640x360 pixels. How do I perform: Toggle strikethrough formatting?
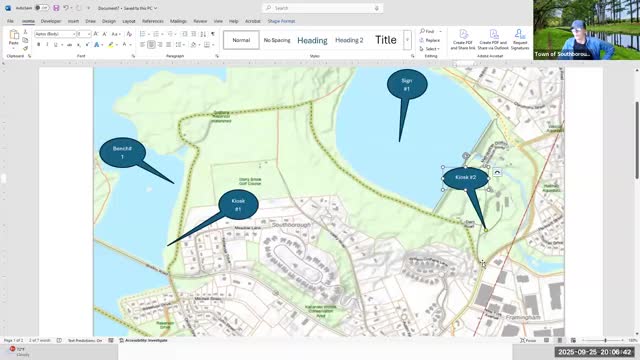(70, 44)
